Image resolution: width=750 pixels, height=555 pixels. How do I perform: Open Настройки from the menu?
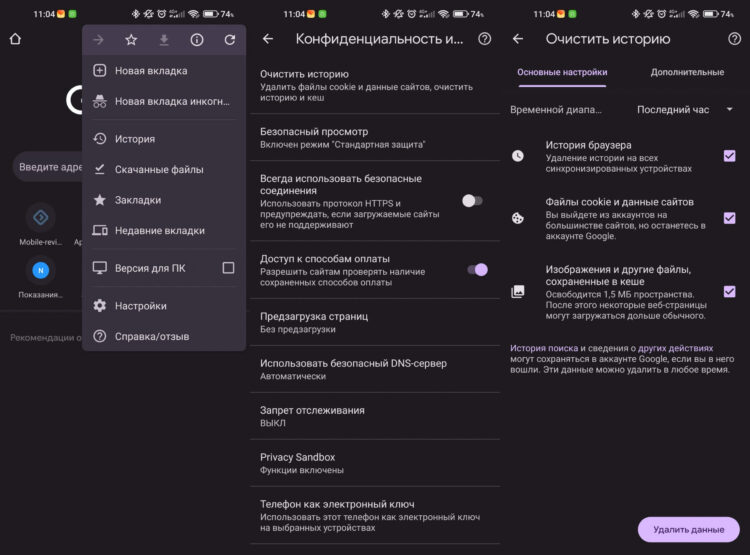click(164, 306)
